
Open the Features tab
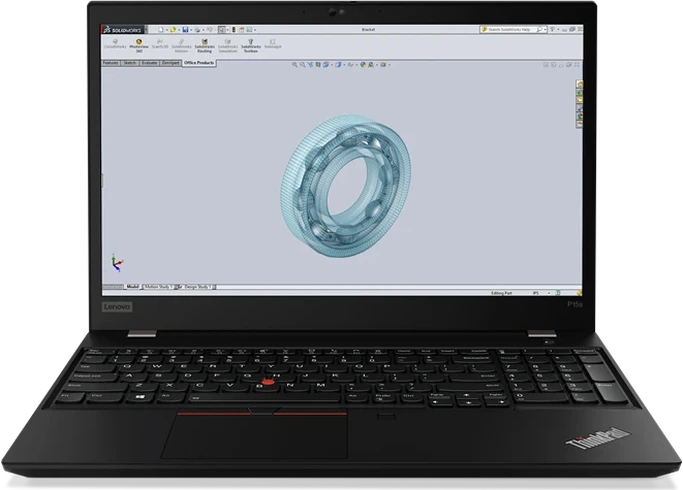tap(112, 62)
